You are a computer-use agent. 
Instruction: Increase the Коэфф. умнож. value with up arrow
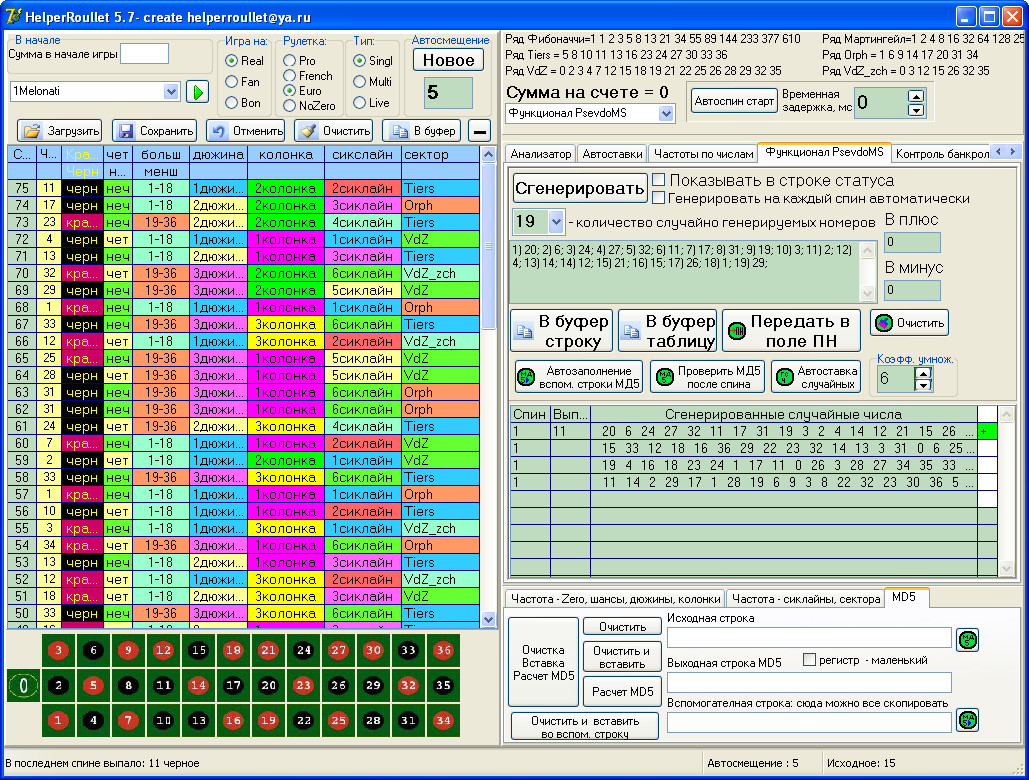tap(923, 373)
